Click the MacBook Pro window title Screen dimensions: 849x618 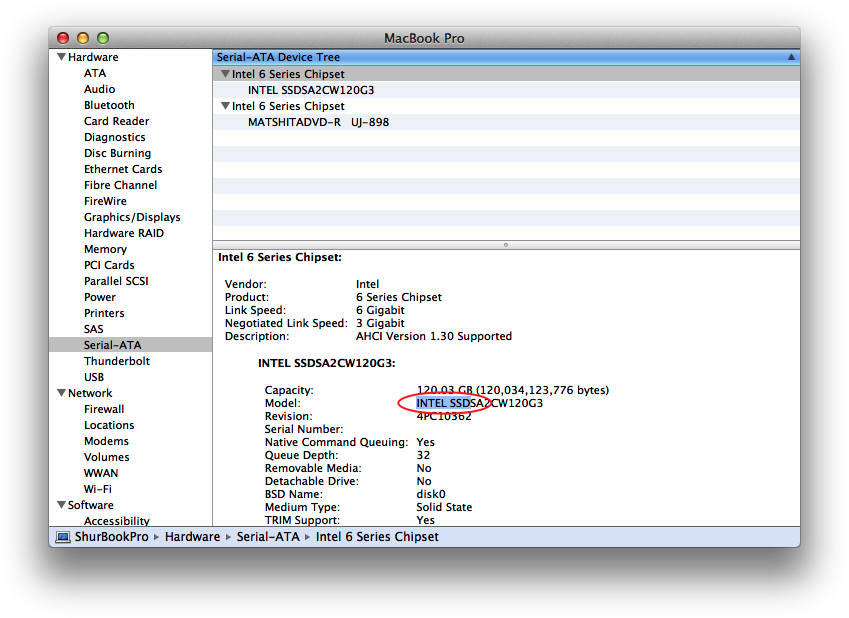424,38
